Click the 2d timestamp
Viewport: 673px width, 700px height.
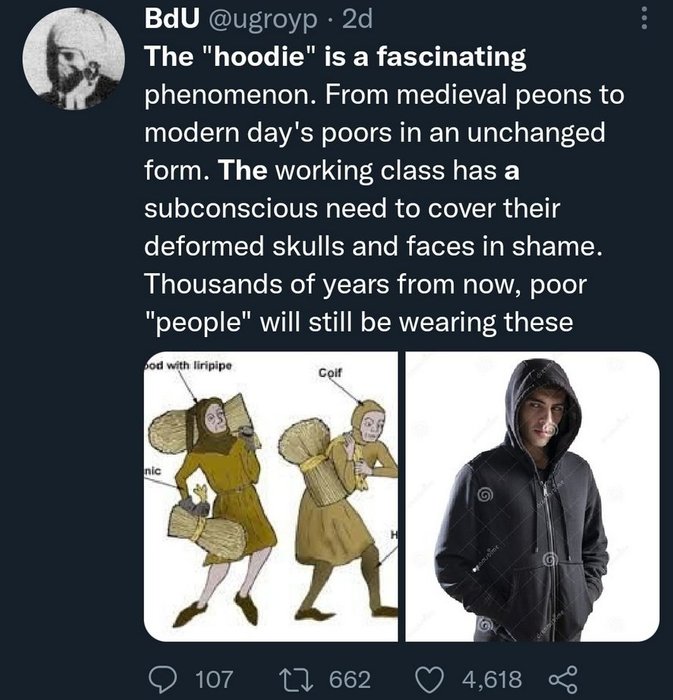point(357,20)
